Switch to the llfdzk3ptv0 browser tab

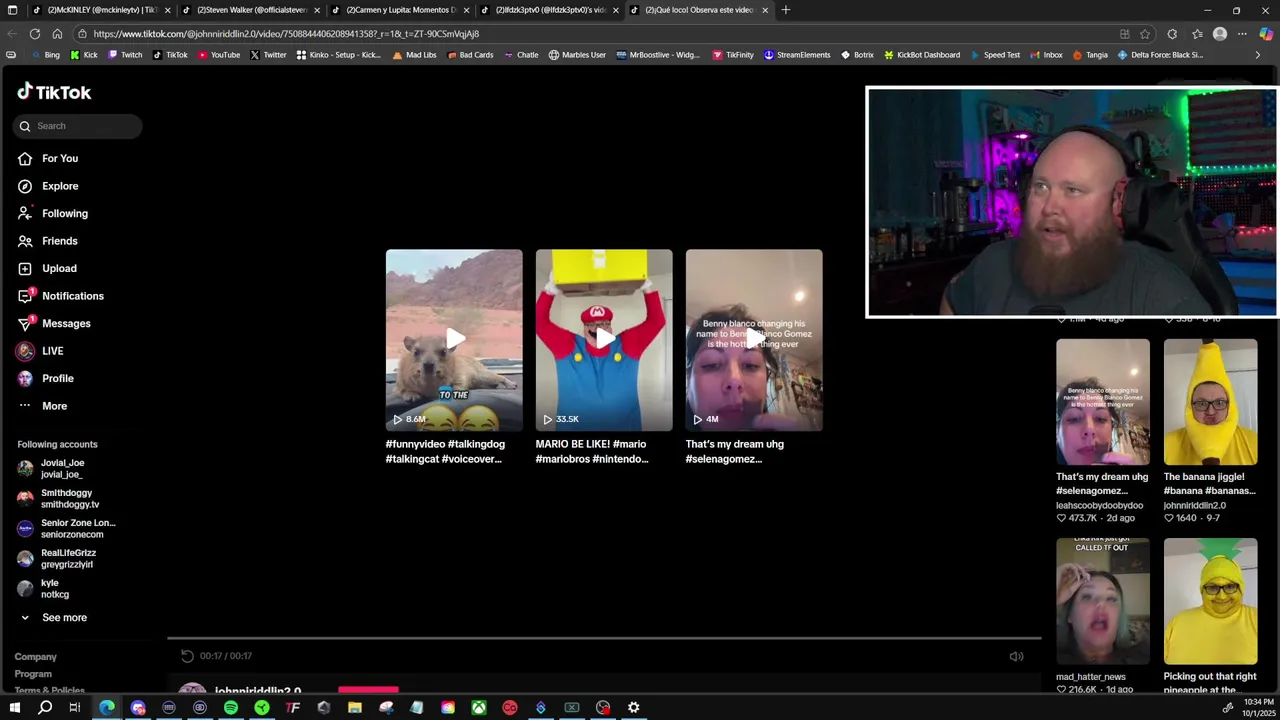[549, 10]
